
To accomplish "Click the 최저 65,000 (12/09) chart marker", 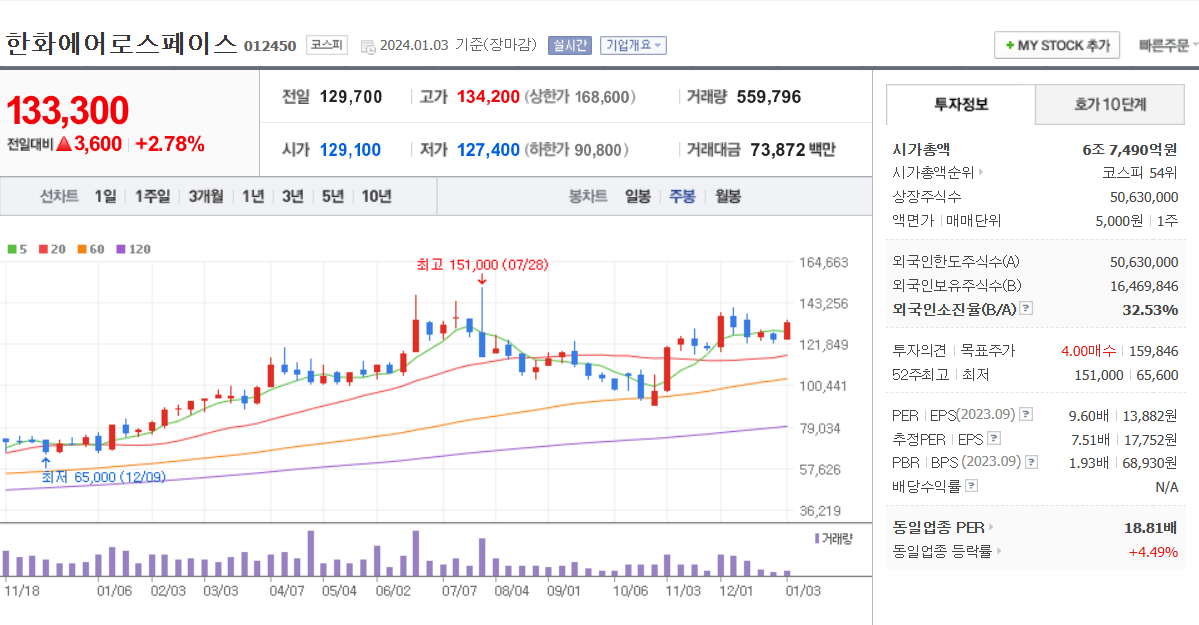I will pyautogui.click(x=103, y=477).
